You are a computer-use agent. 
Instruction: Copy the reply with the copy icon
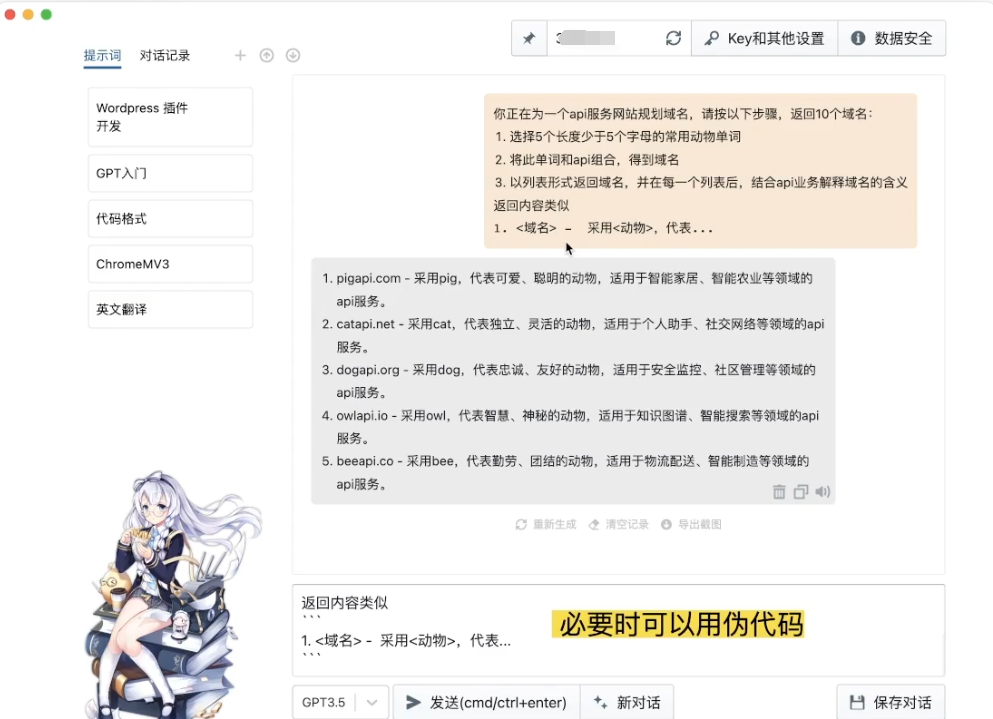[x=801, y=492]
